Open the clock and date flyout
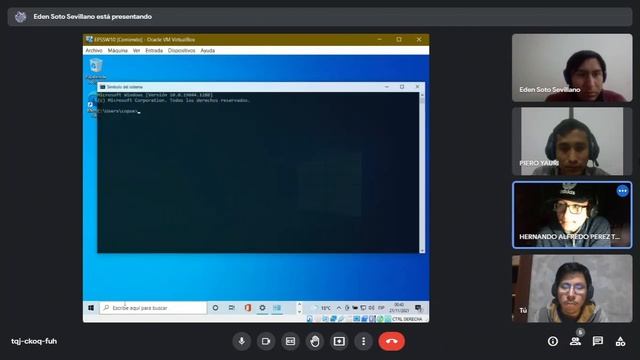This screenshot has width=640, height=360. point(399,308)
